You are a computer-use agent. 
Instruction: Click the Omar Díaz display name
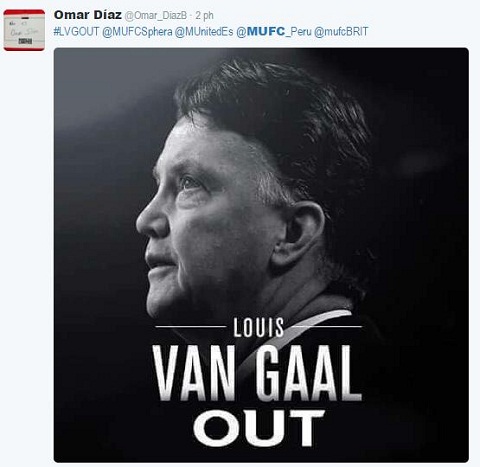[x=88, y=15]
